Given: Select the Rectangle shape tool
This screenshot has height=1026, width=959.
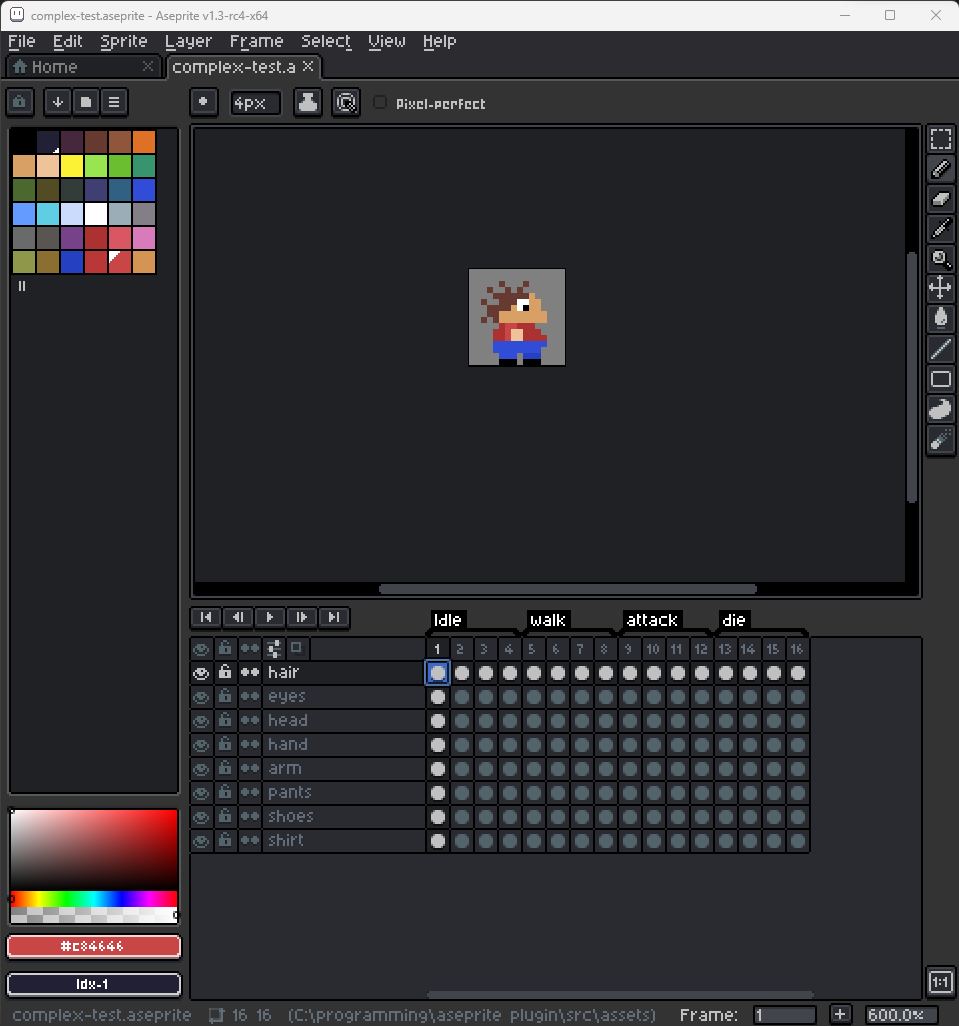Looking at the screenshot, I should [x=941, y=380].
